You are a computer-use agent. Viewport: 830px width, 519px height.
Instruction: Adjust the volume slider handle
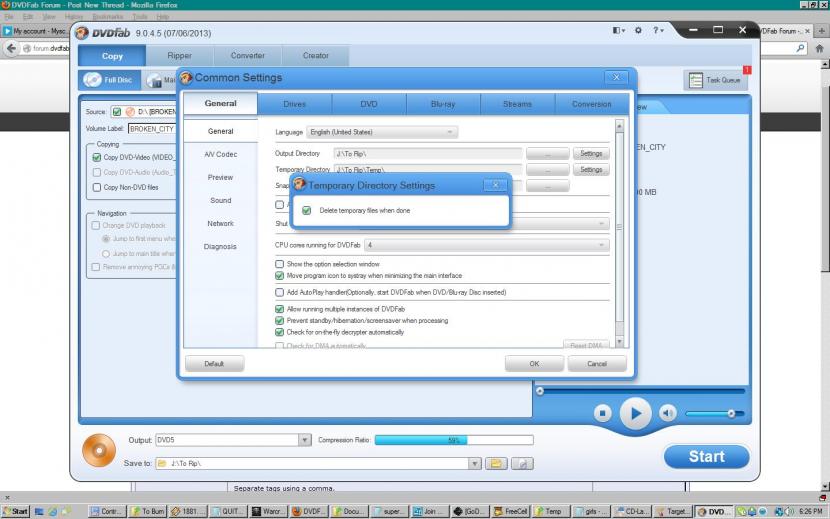point(731,413)
